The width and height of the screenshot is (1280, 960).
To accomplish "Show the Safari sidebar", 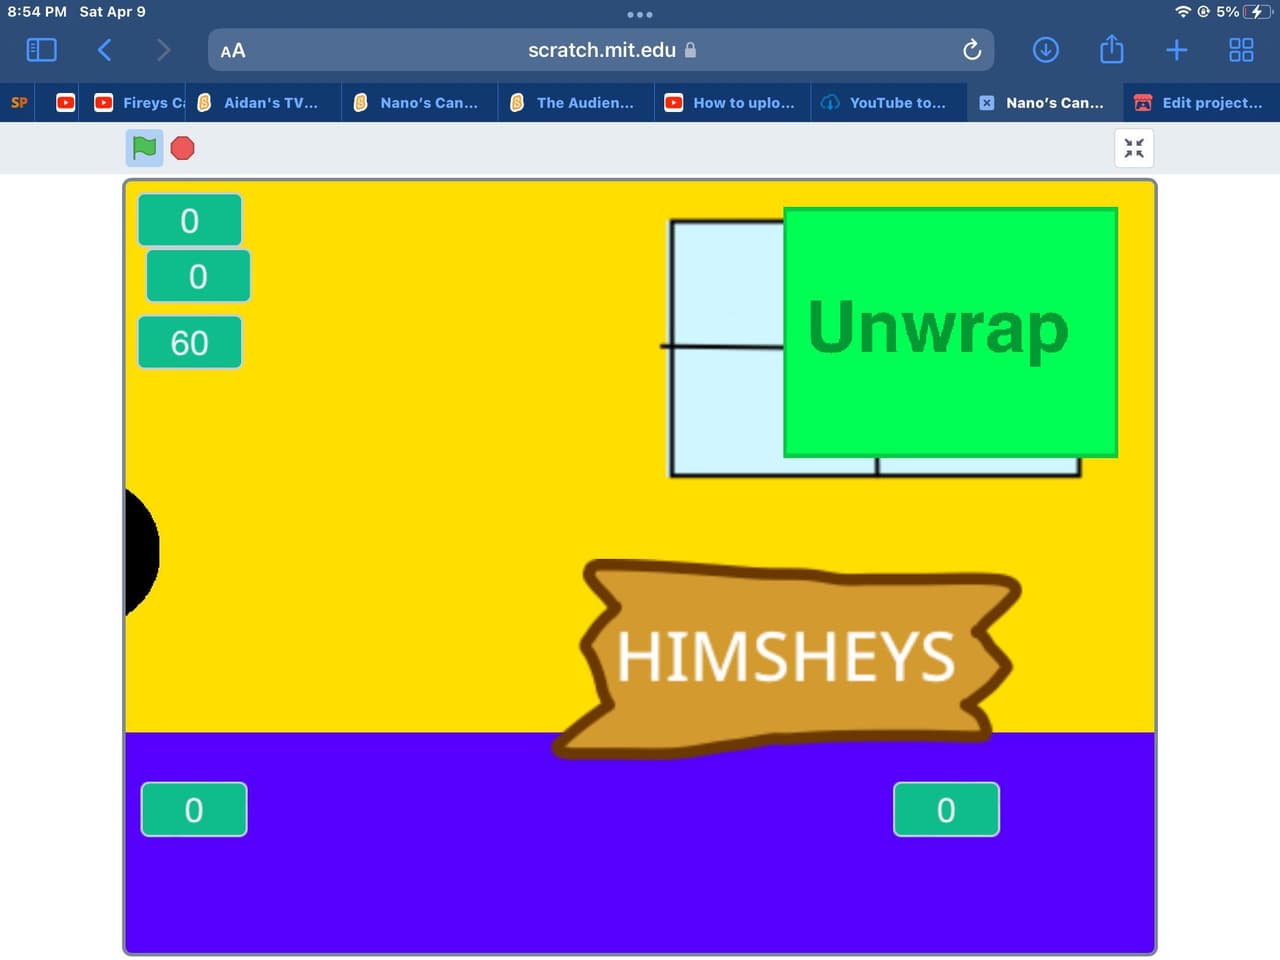I will (x=41, y=50).
